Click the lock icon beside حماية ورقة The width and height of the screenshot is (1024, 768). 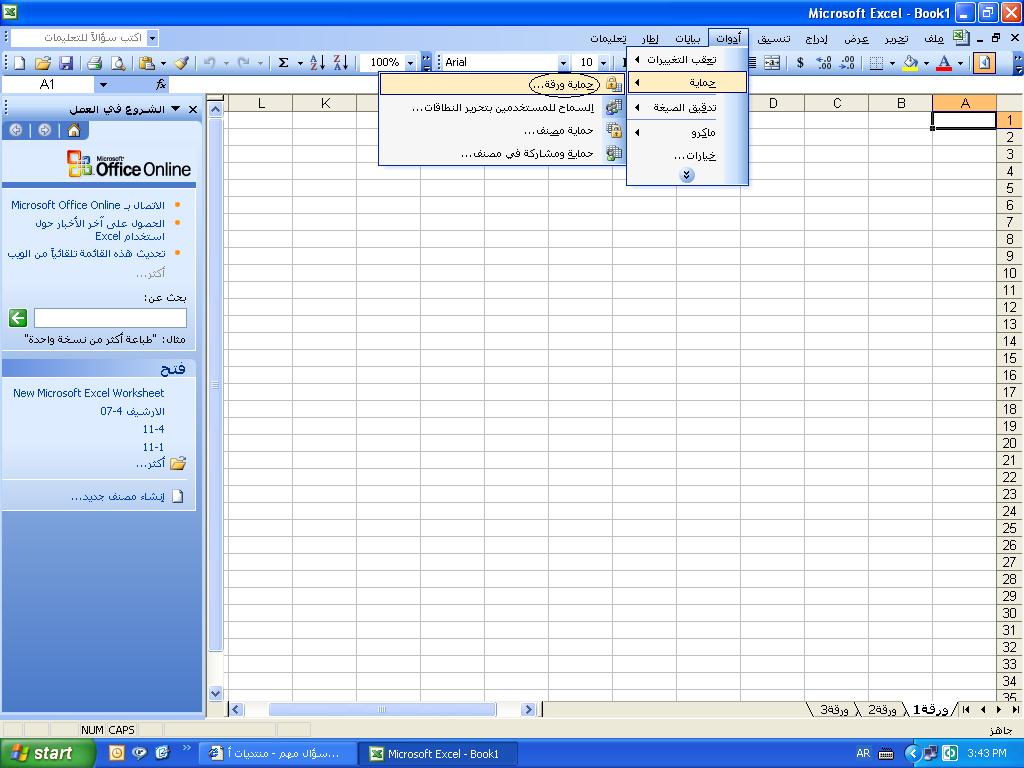(613, 84)
